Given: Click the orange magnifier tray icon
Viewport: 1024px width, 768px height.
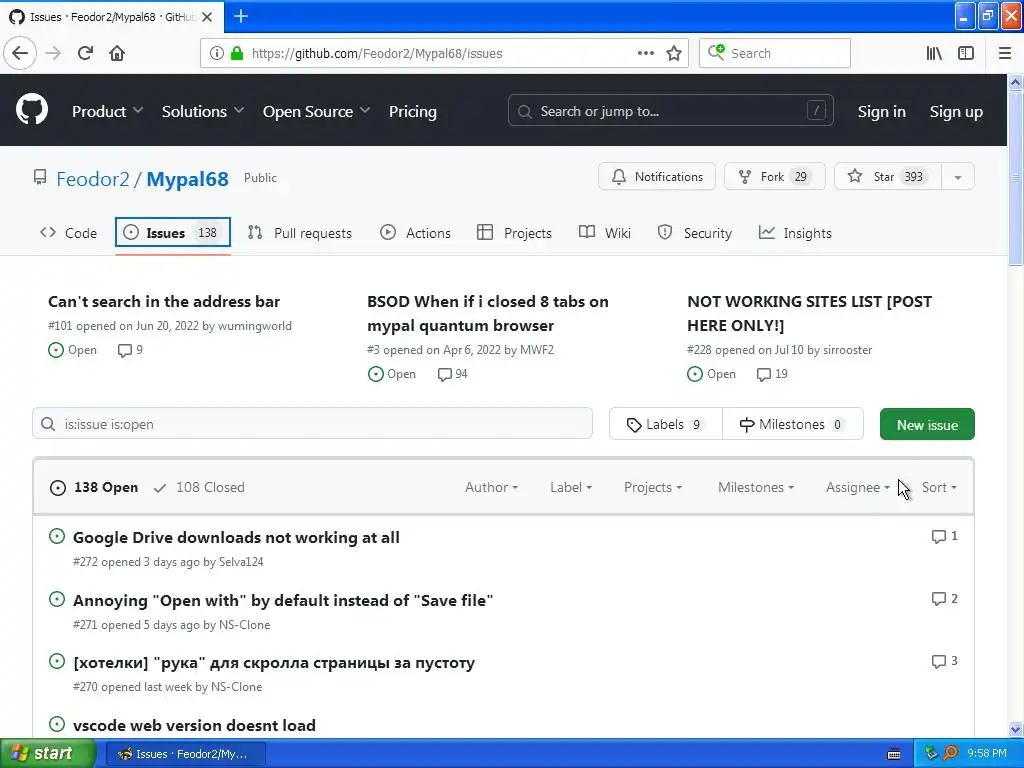Looking at the screenshot, I should coord(950,753).
